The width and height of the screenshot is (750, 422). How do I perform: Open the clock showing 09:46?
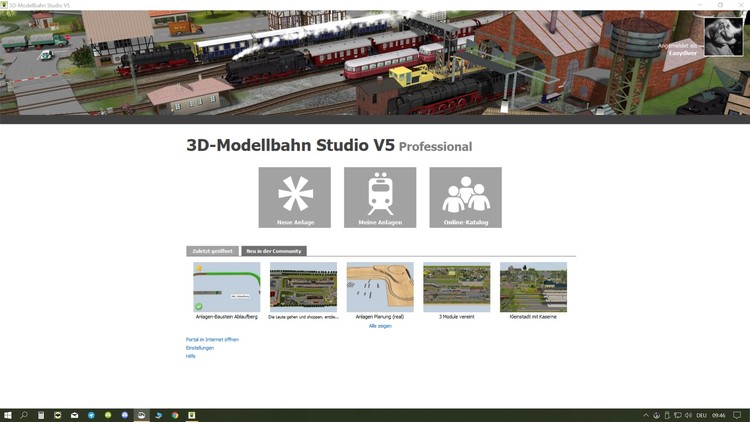point(718,415)
